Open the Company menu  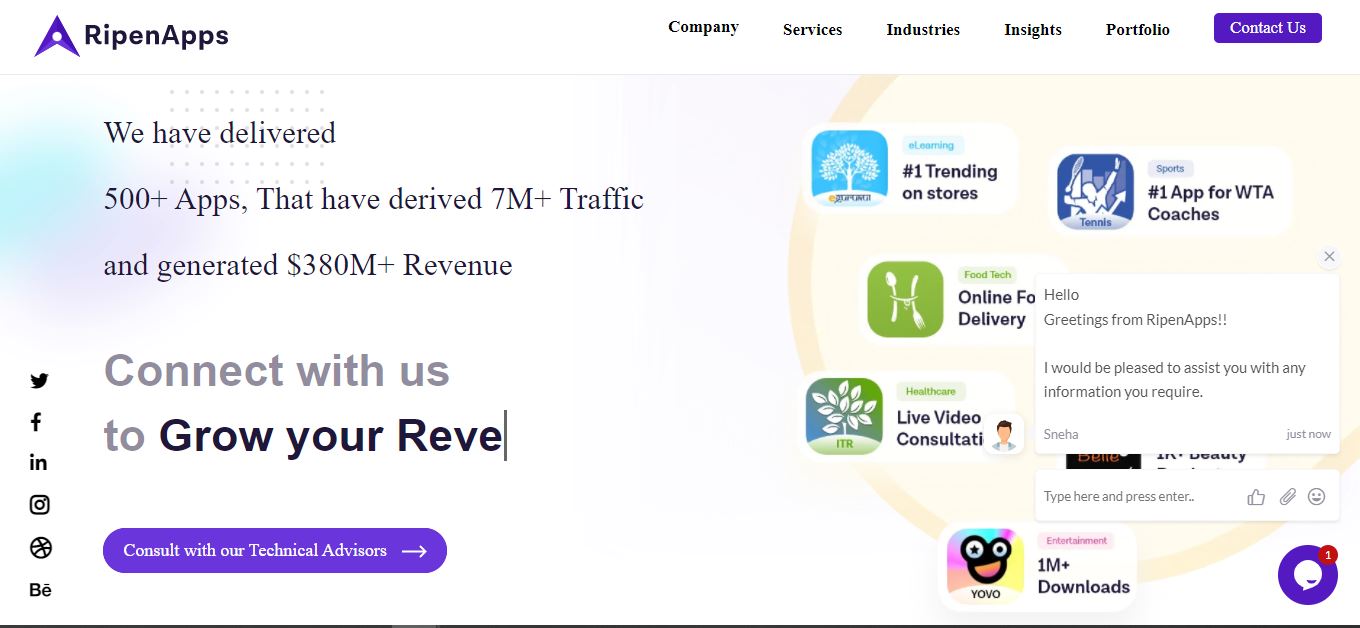[x=703, y=27]
